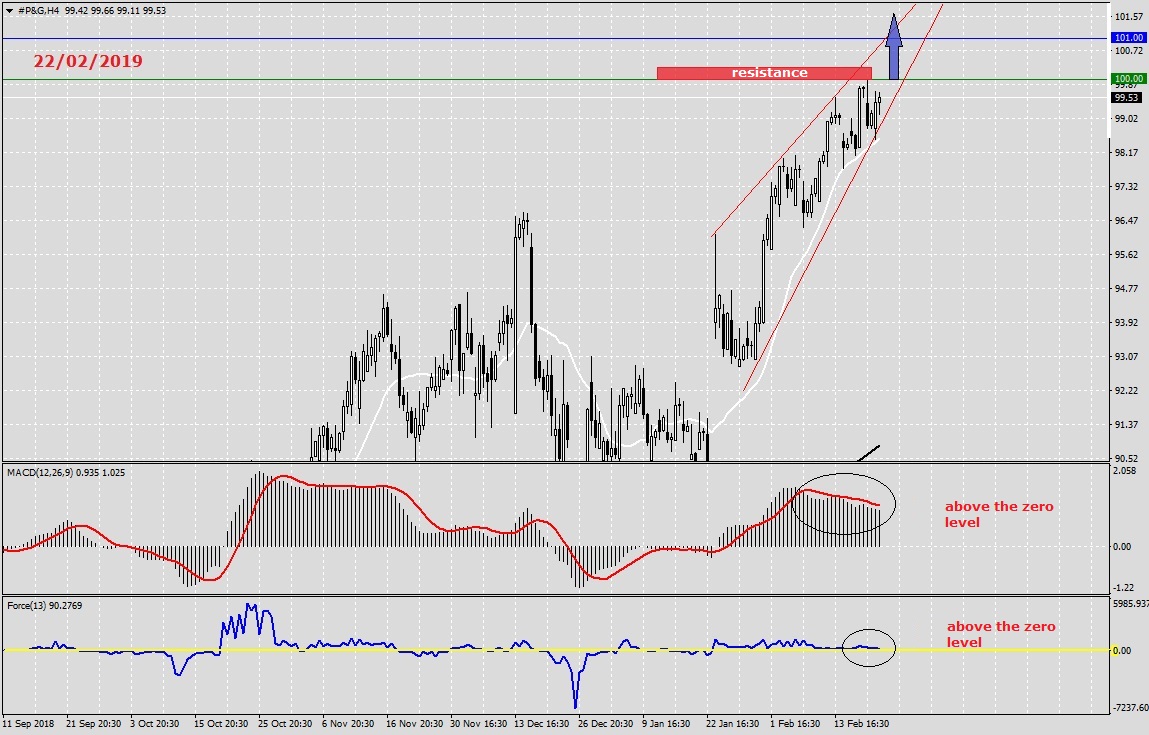Click 'above the zero level' text in Force panel
Screen dimensions: 1149x735
pyautogui.click(x=1000, y=634)
